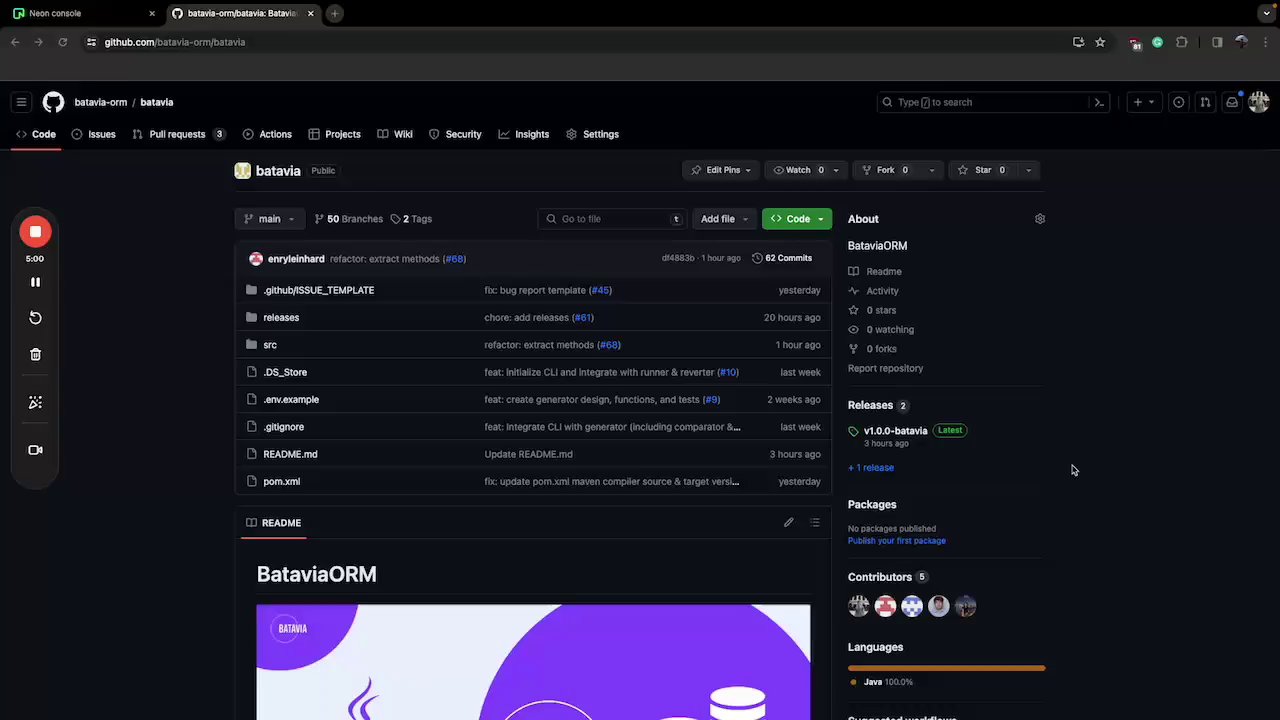Open Chrome tab search chevron
This screenshot has width=1280, height=720.
click(x=1266, y=13)
